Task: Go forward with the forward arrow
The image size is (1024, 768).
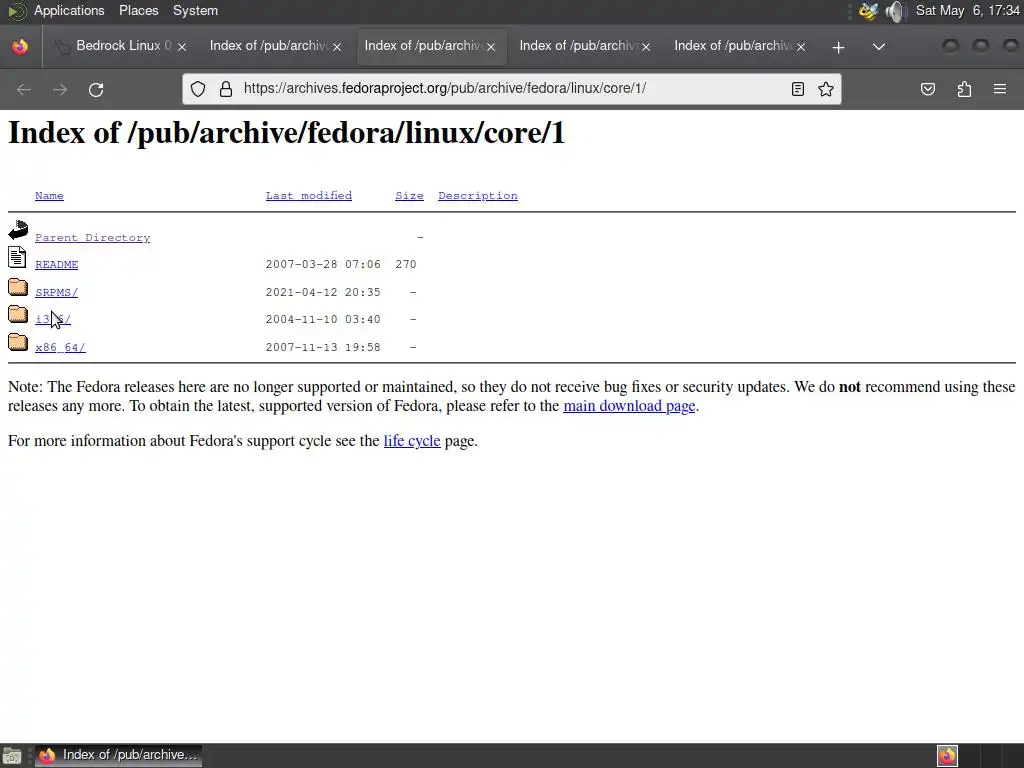Action: 59,89
